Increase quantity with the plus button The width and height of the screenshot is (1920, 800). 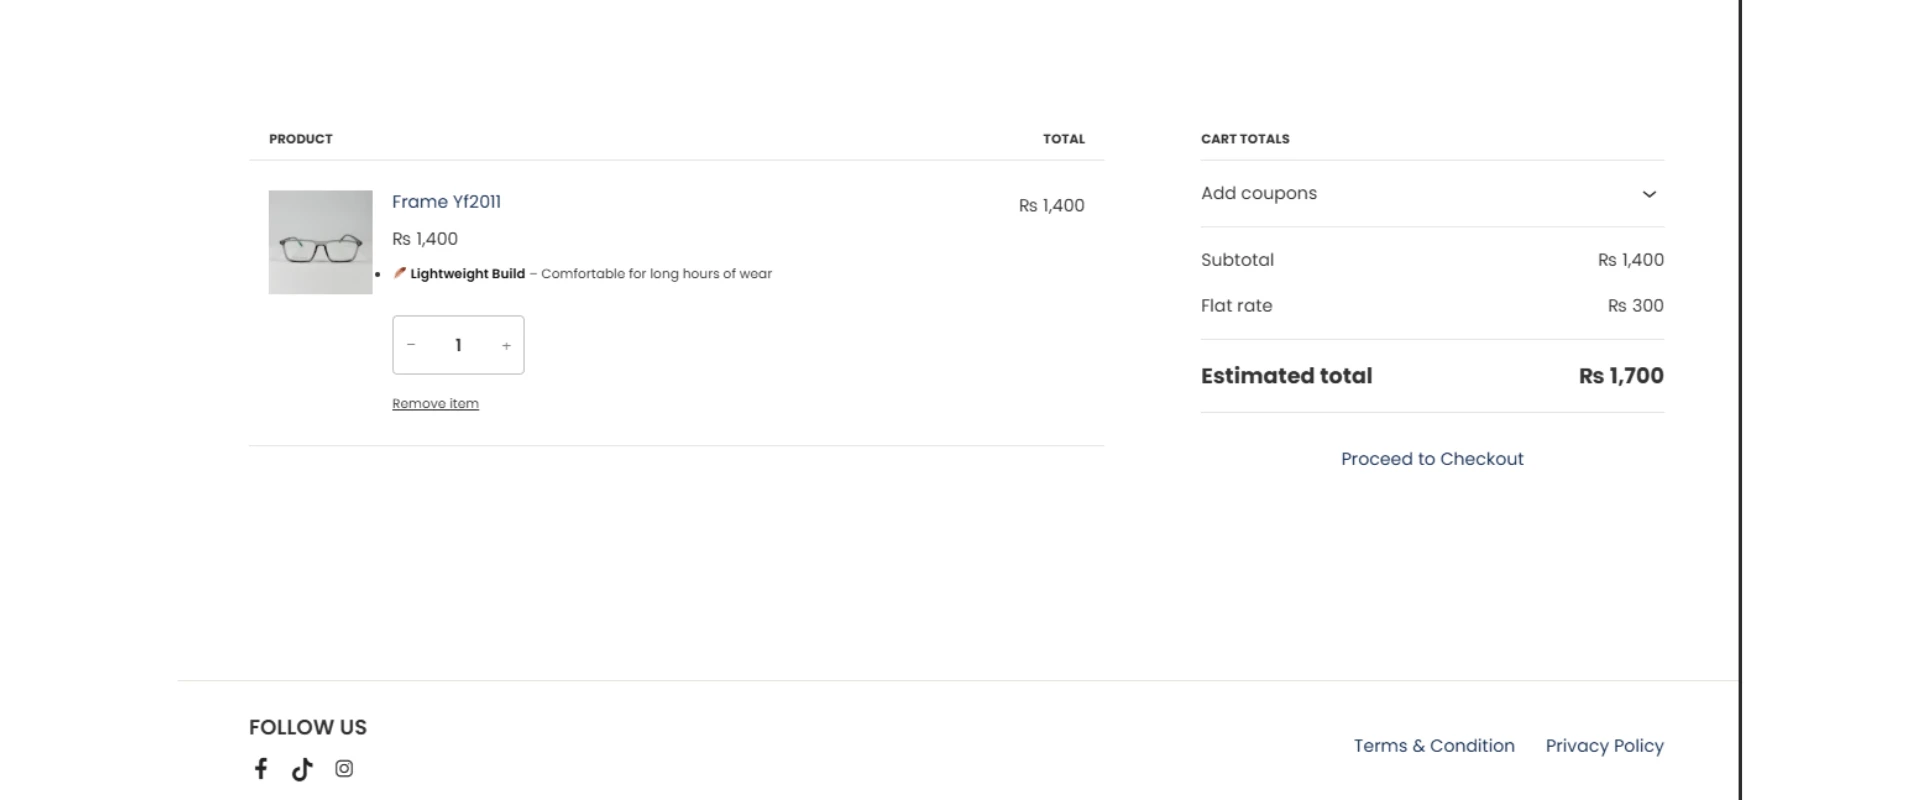[506, 345]
